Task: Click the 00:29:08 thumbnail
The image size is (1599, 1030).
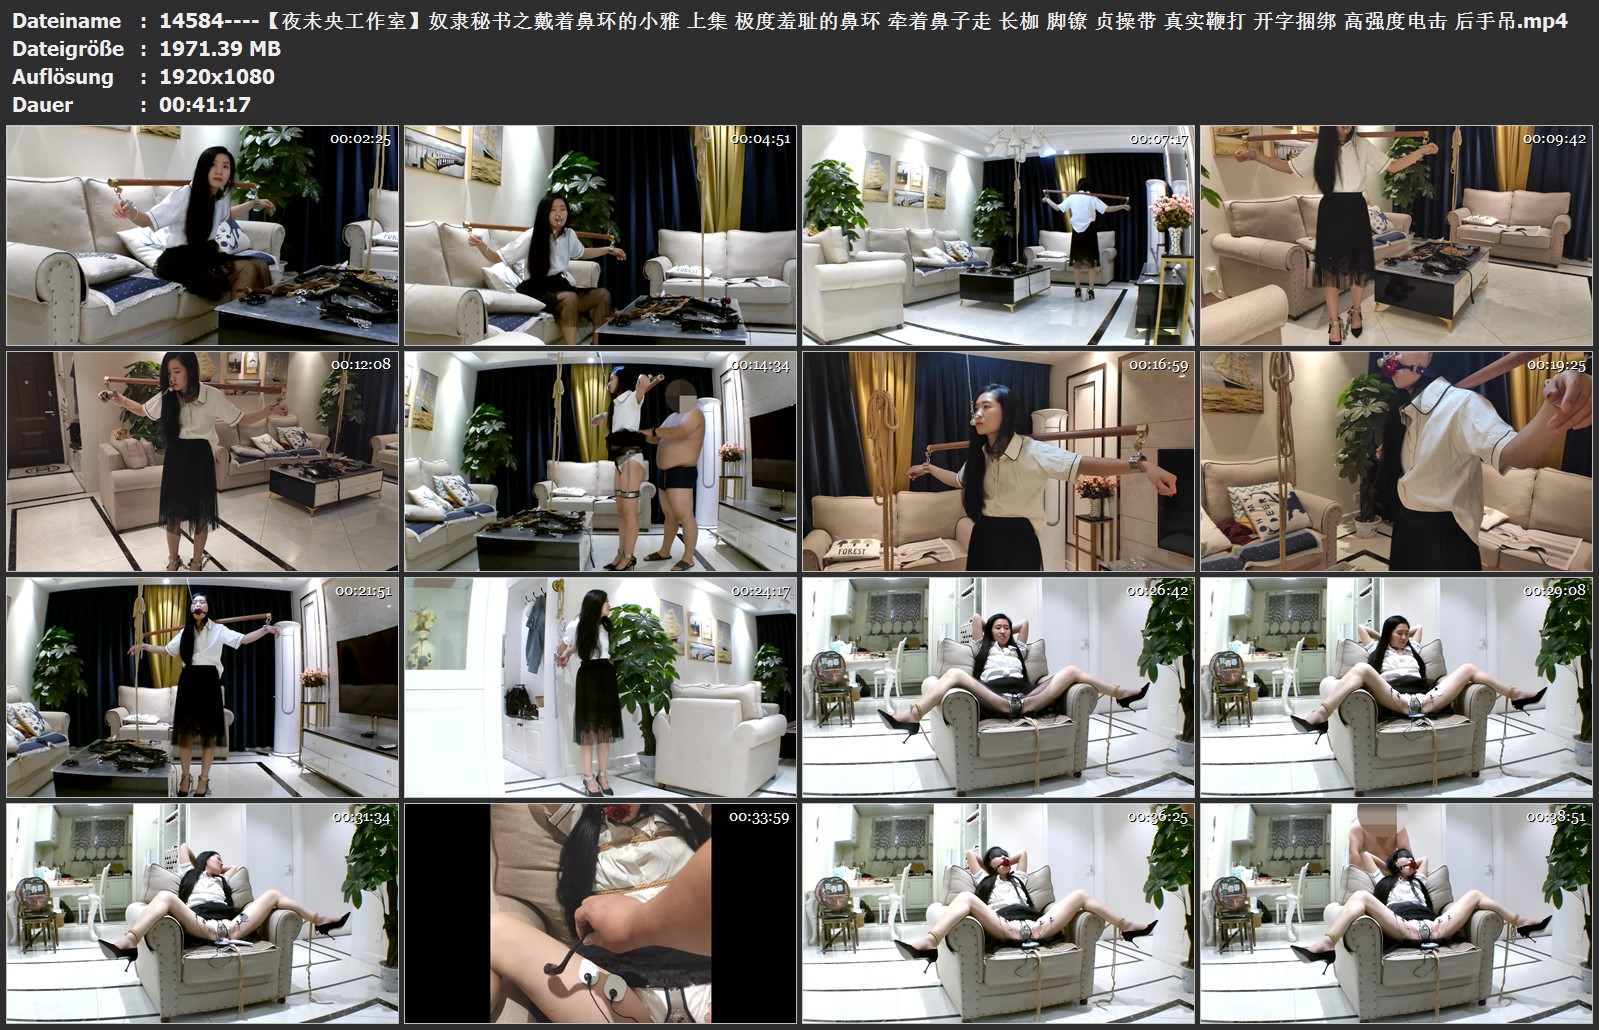Action: 1396,687
